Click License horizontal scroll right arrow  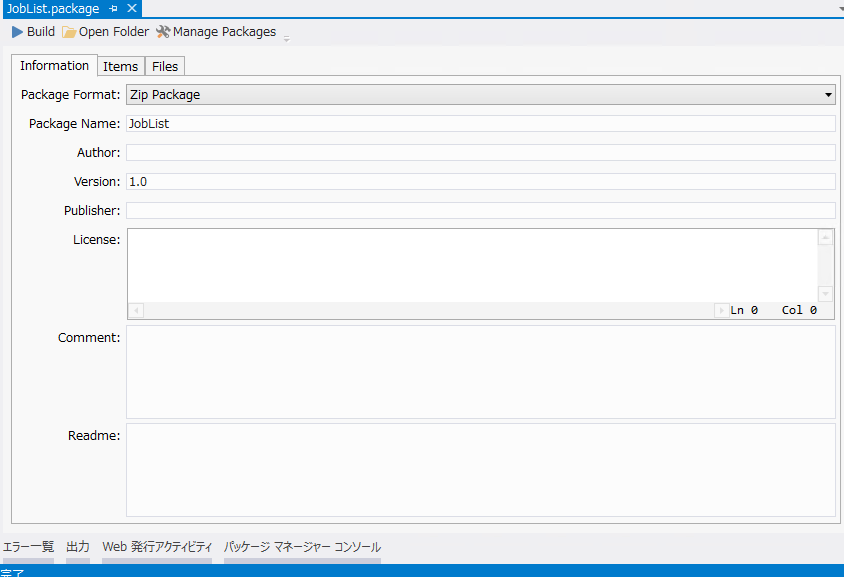coord(721,311)
